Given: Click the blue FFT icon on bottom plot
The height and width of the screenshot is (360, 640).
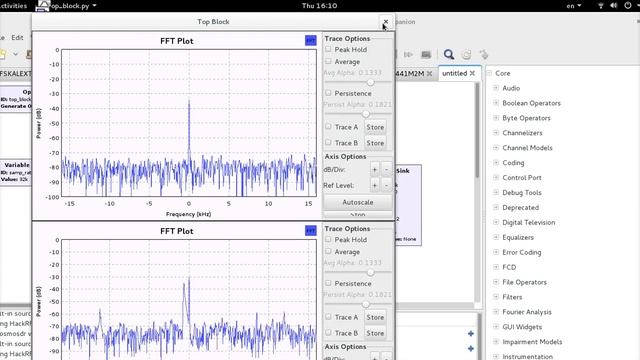Looking at the screenshot, I should click(311, 231).
